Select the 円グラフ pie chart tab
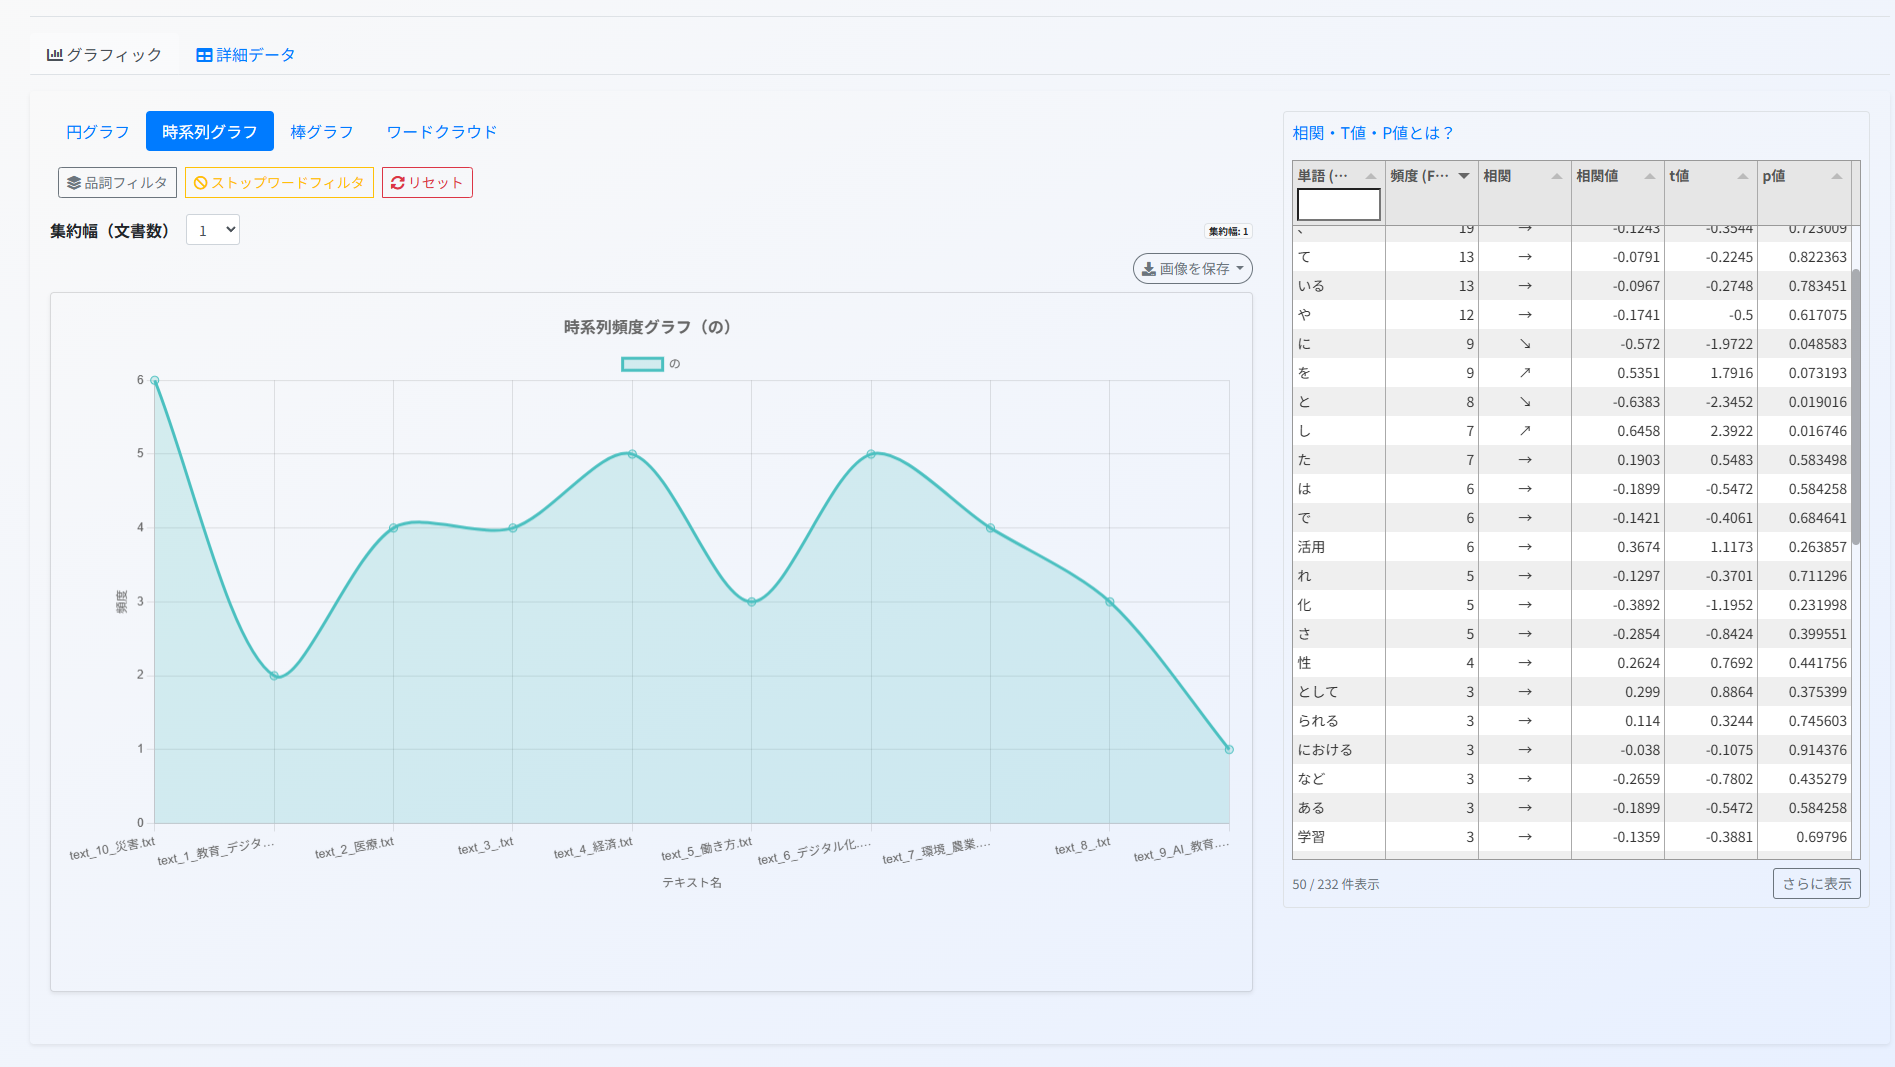This screenshot has height=1067, width=1895. (98, 132)
